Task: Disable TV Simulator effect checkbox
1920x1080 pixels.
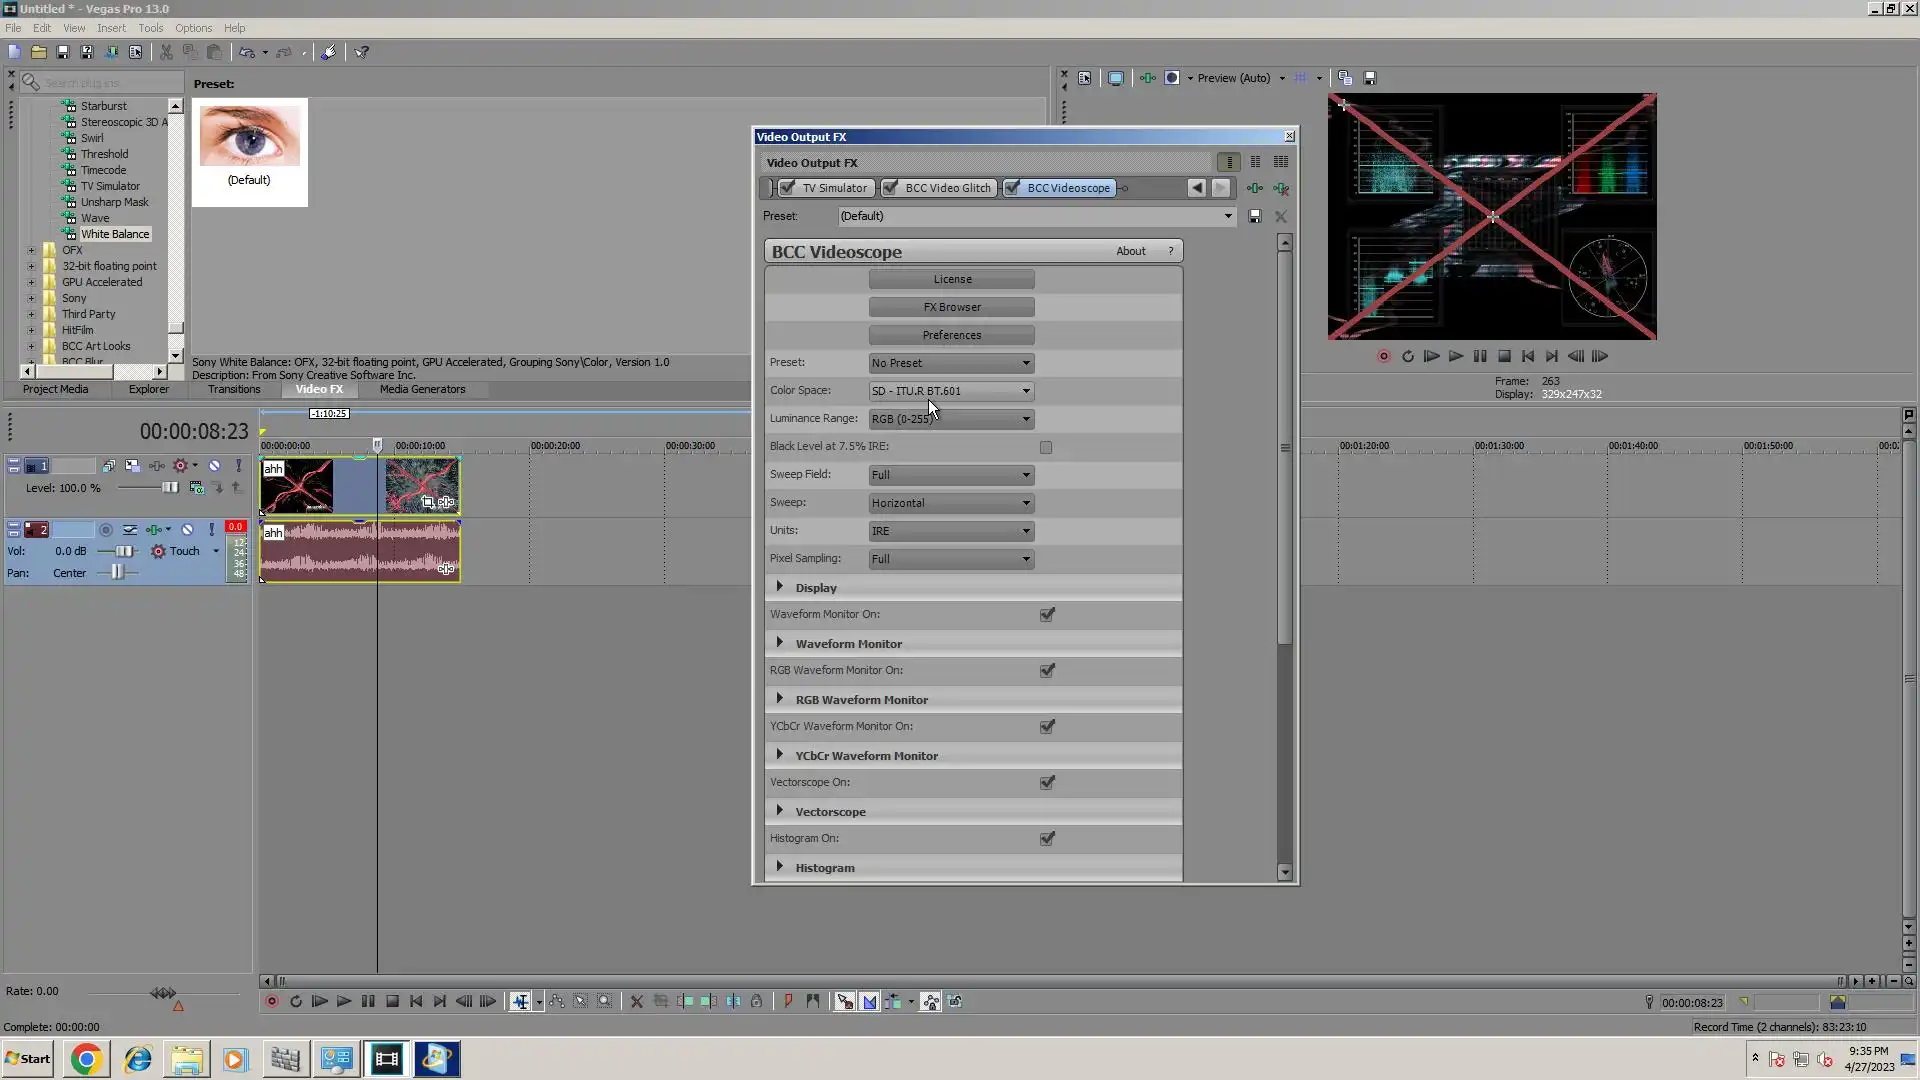Action: 788,188
